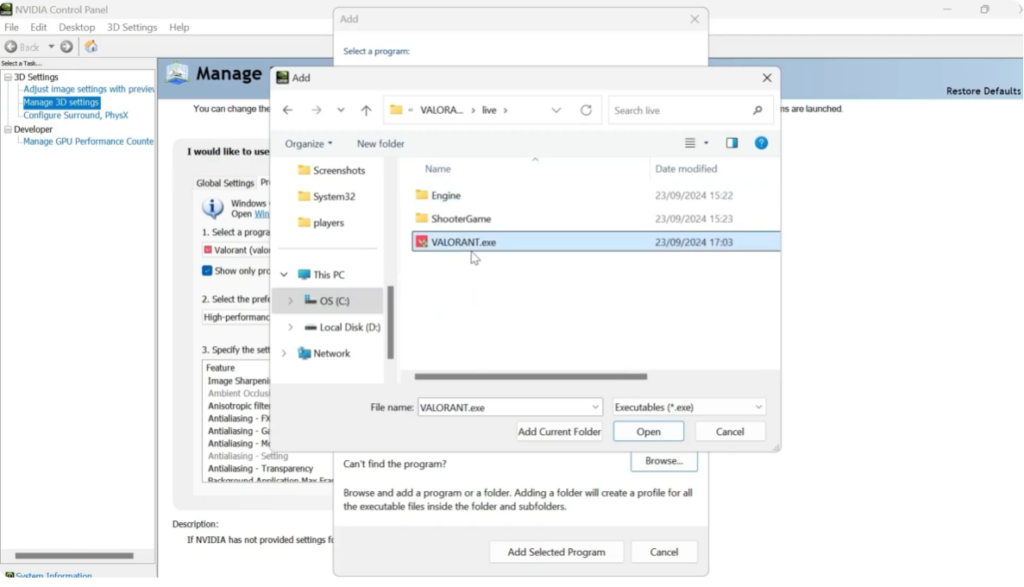
Task: Open System Information via the bottom-left icon
Action: pyautogui.click(x=10, y=576)
